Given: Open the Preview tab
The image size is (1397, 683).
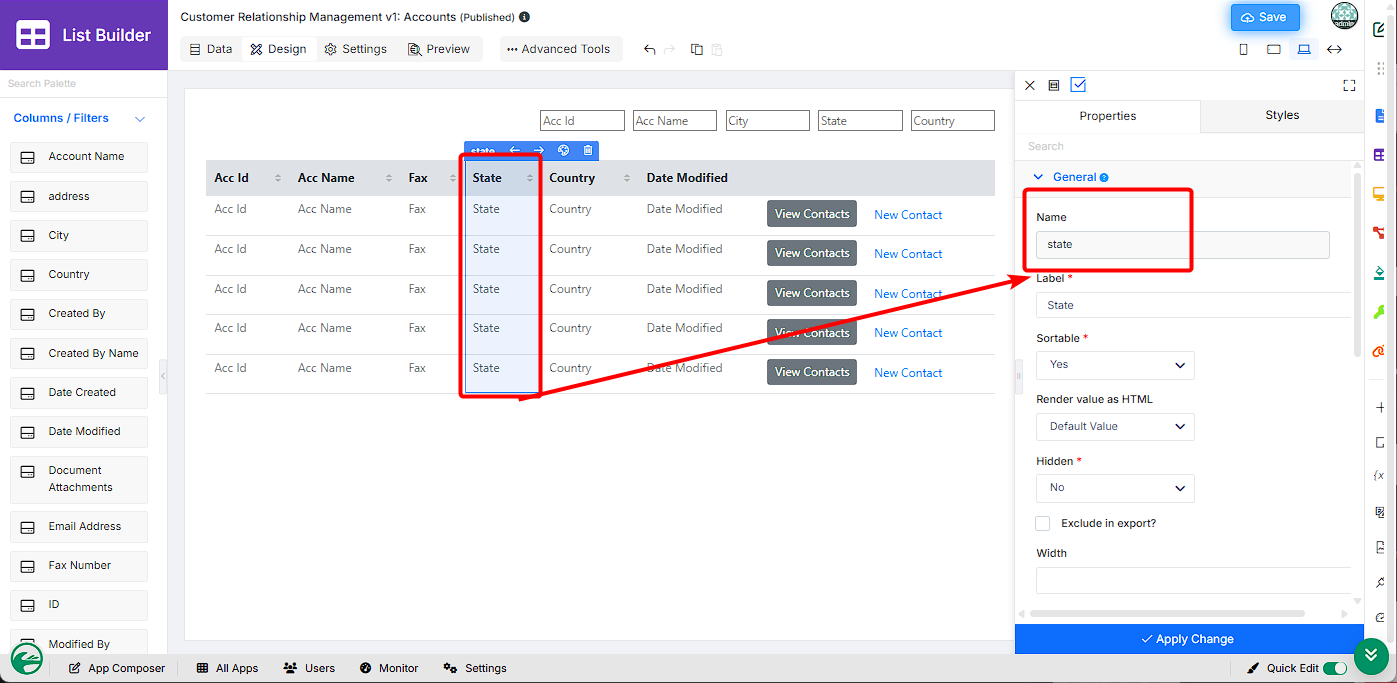Looking at the screenshot, I should (438, 49).
